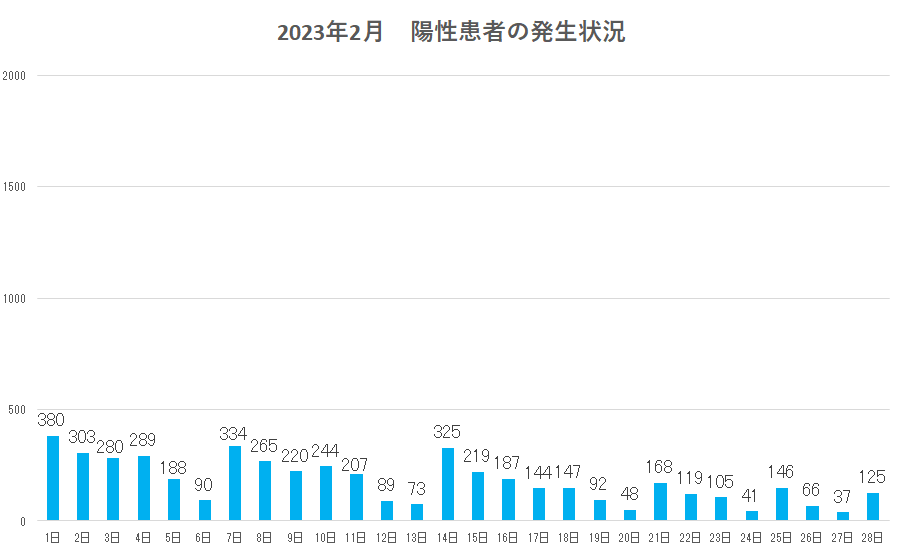Image resolution: width=905 pixels, height=558 pixels.
Task: Click the data label 48
Action: point(629,493)
